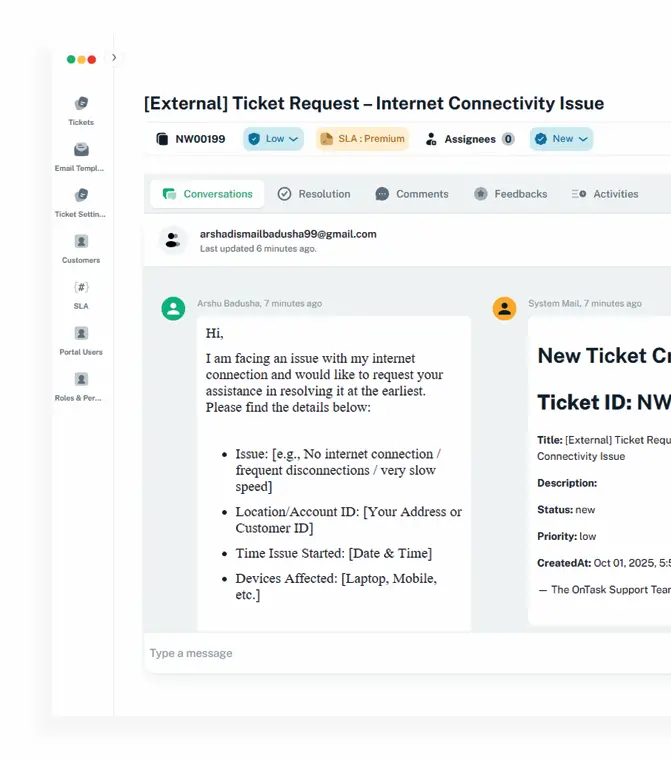Open the Activities tab
This screenshot has width=671, height=761.
coord(605,194)
